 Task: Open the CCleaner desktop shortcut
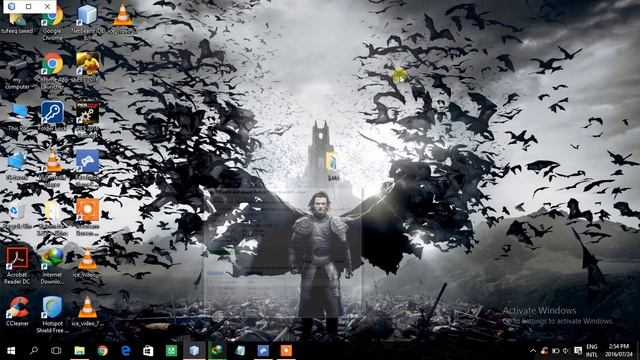pyautogui.click(x=17, y=311)
